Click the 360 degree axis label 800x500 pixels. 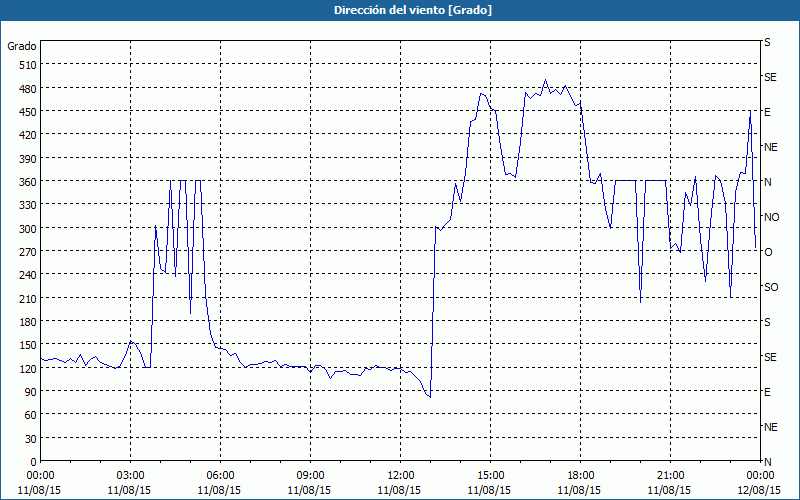coord(29,182)
